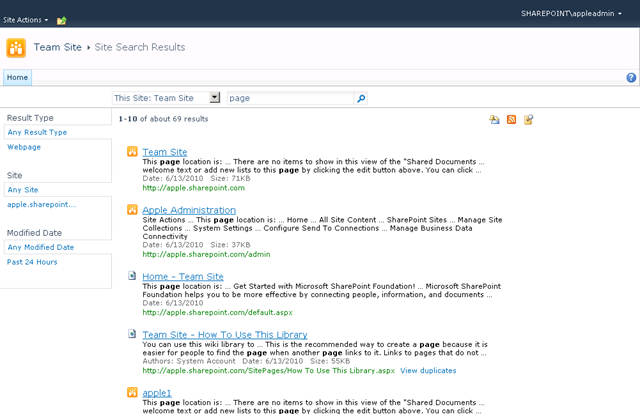Select Any Modified Date refinement

41,247
